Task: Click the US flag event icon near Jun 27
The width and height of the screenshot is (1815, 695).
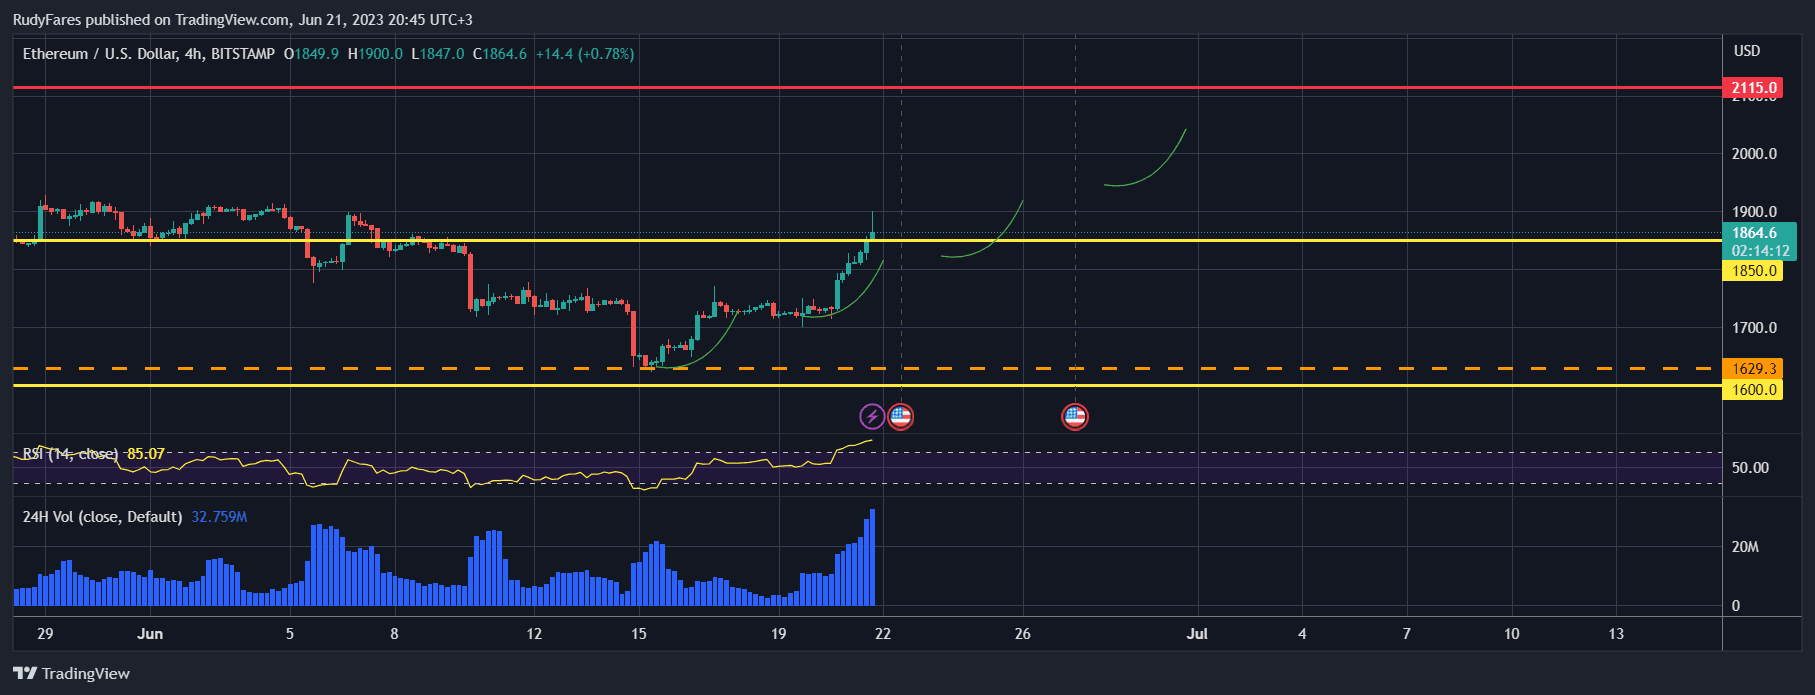Action: point(1075,416)
